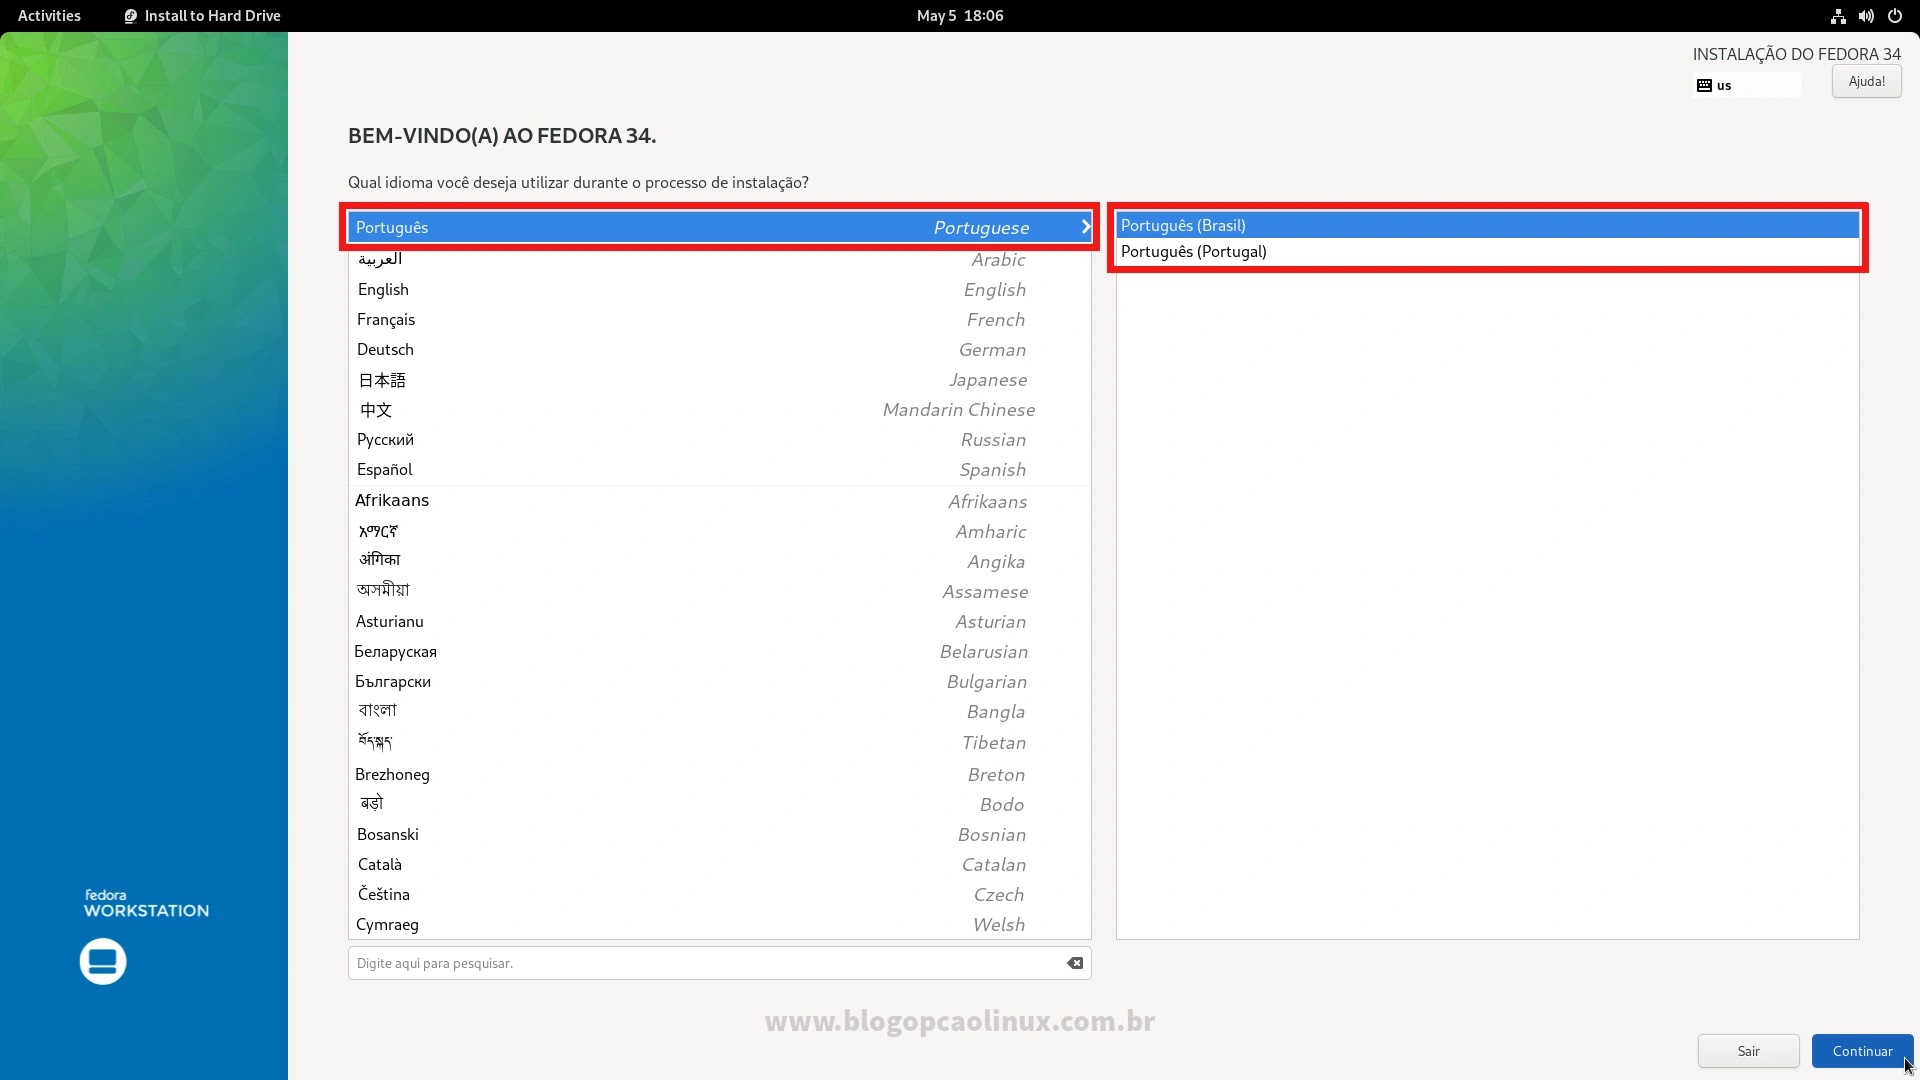Select the Tibetan language row
1920x1080 pixels.
(719, 742)
